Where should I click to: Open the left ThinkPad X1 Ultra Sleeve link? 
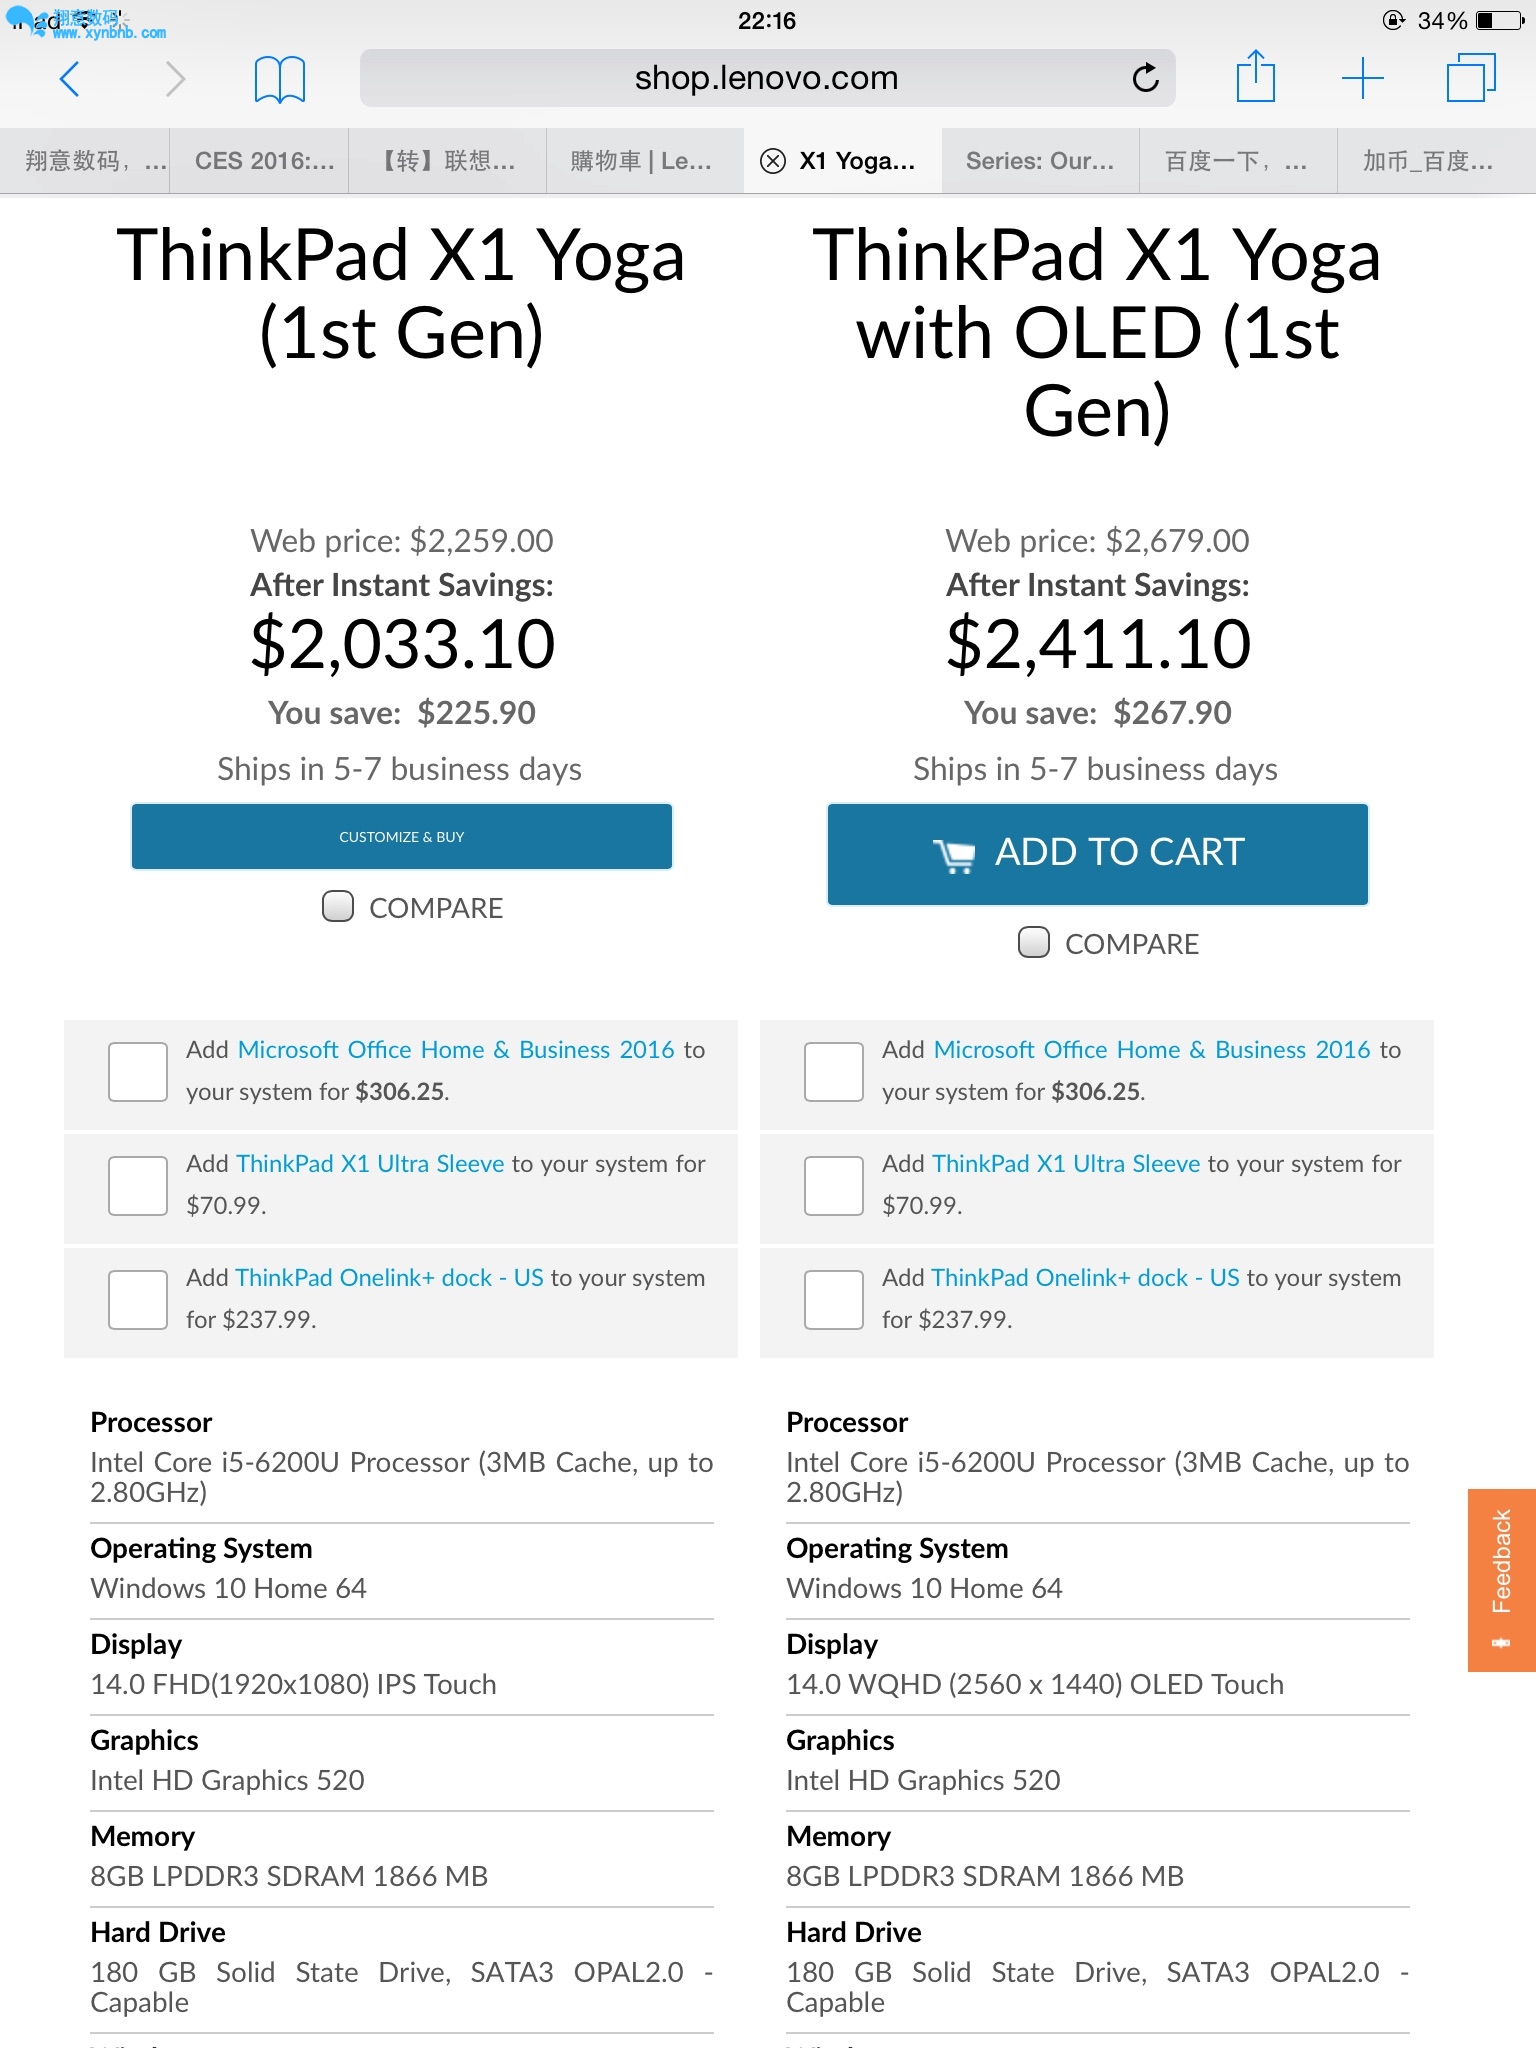tap(370, 1164)
